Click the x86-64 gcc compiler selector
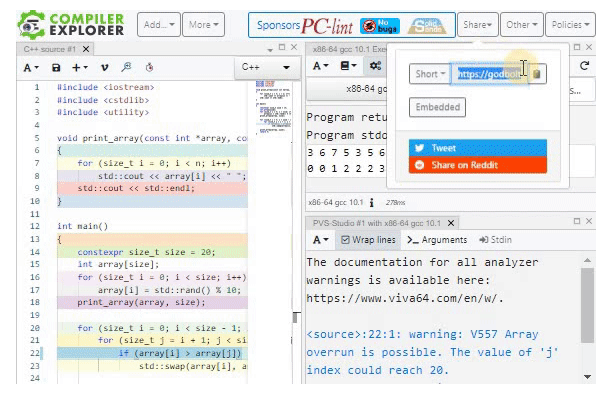This screenshot has height=400, width=612. pyautogui.click(x=347, y=89)
